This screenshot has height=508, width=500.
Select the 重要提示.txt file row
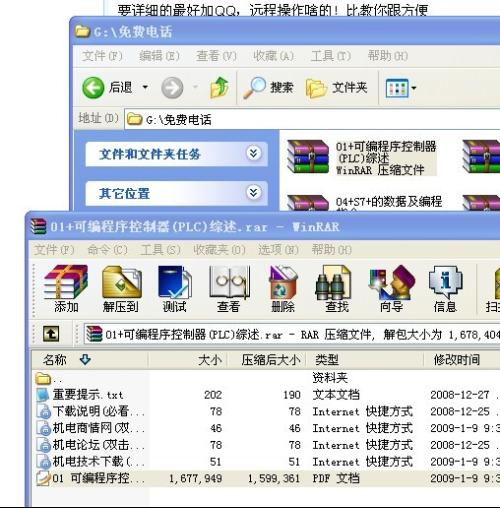(266, 395)
